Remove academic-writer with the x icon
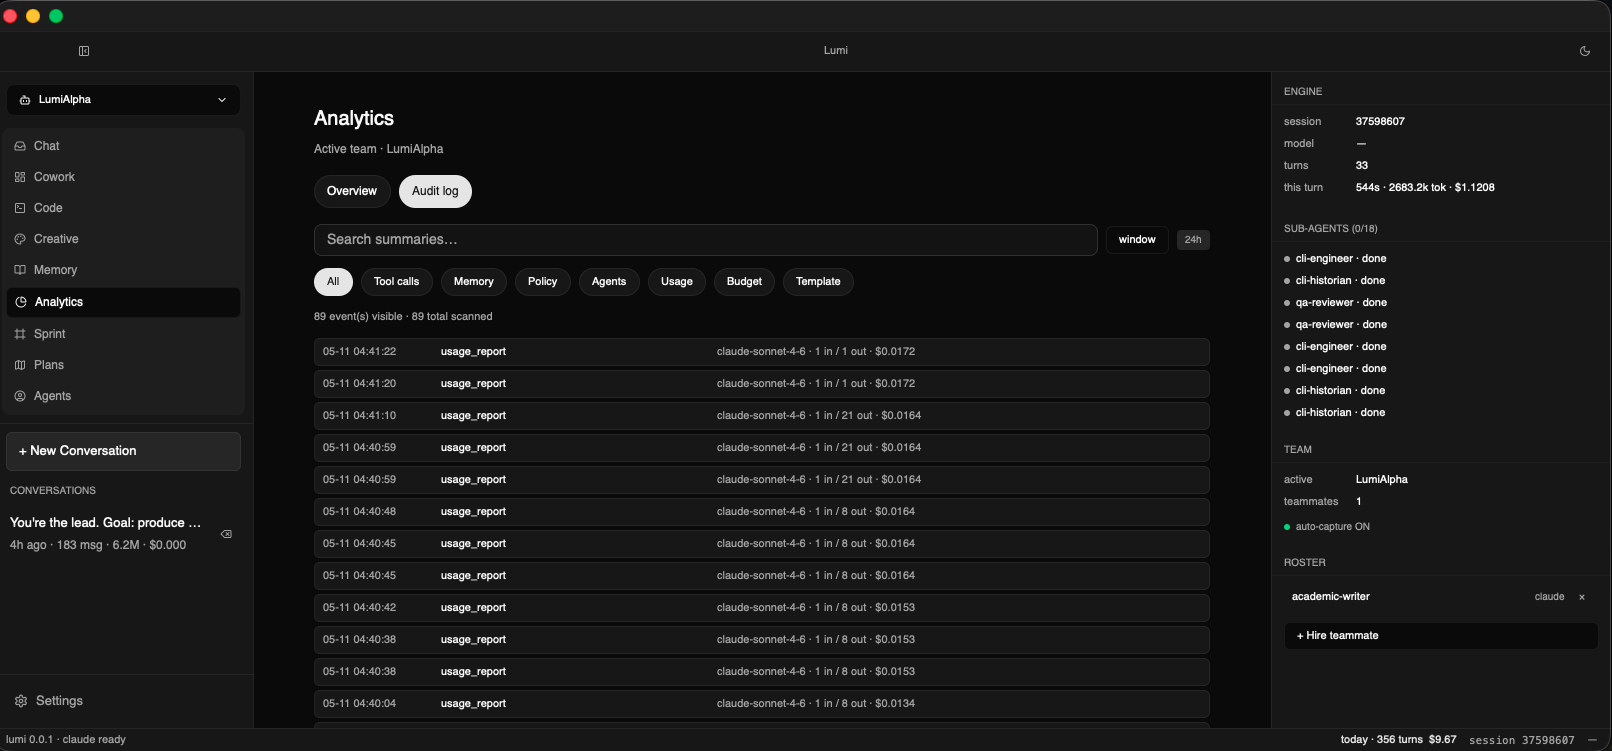This screenshot has width=1612, height=751. pos(1582,597)
